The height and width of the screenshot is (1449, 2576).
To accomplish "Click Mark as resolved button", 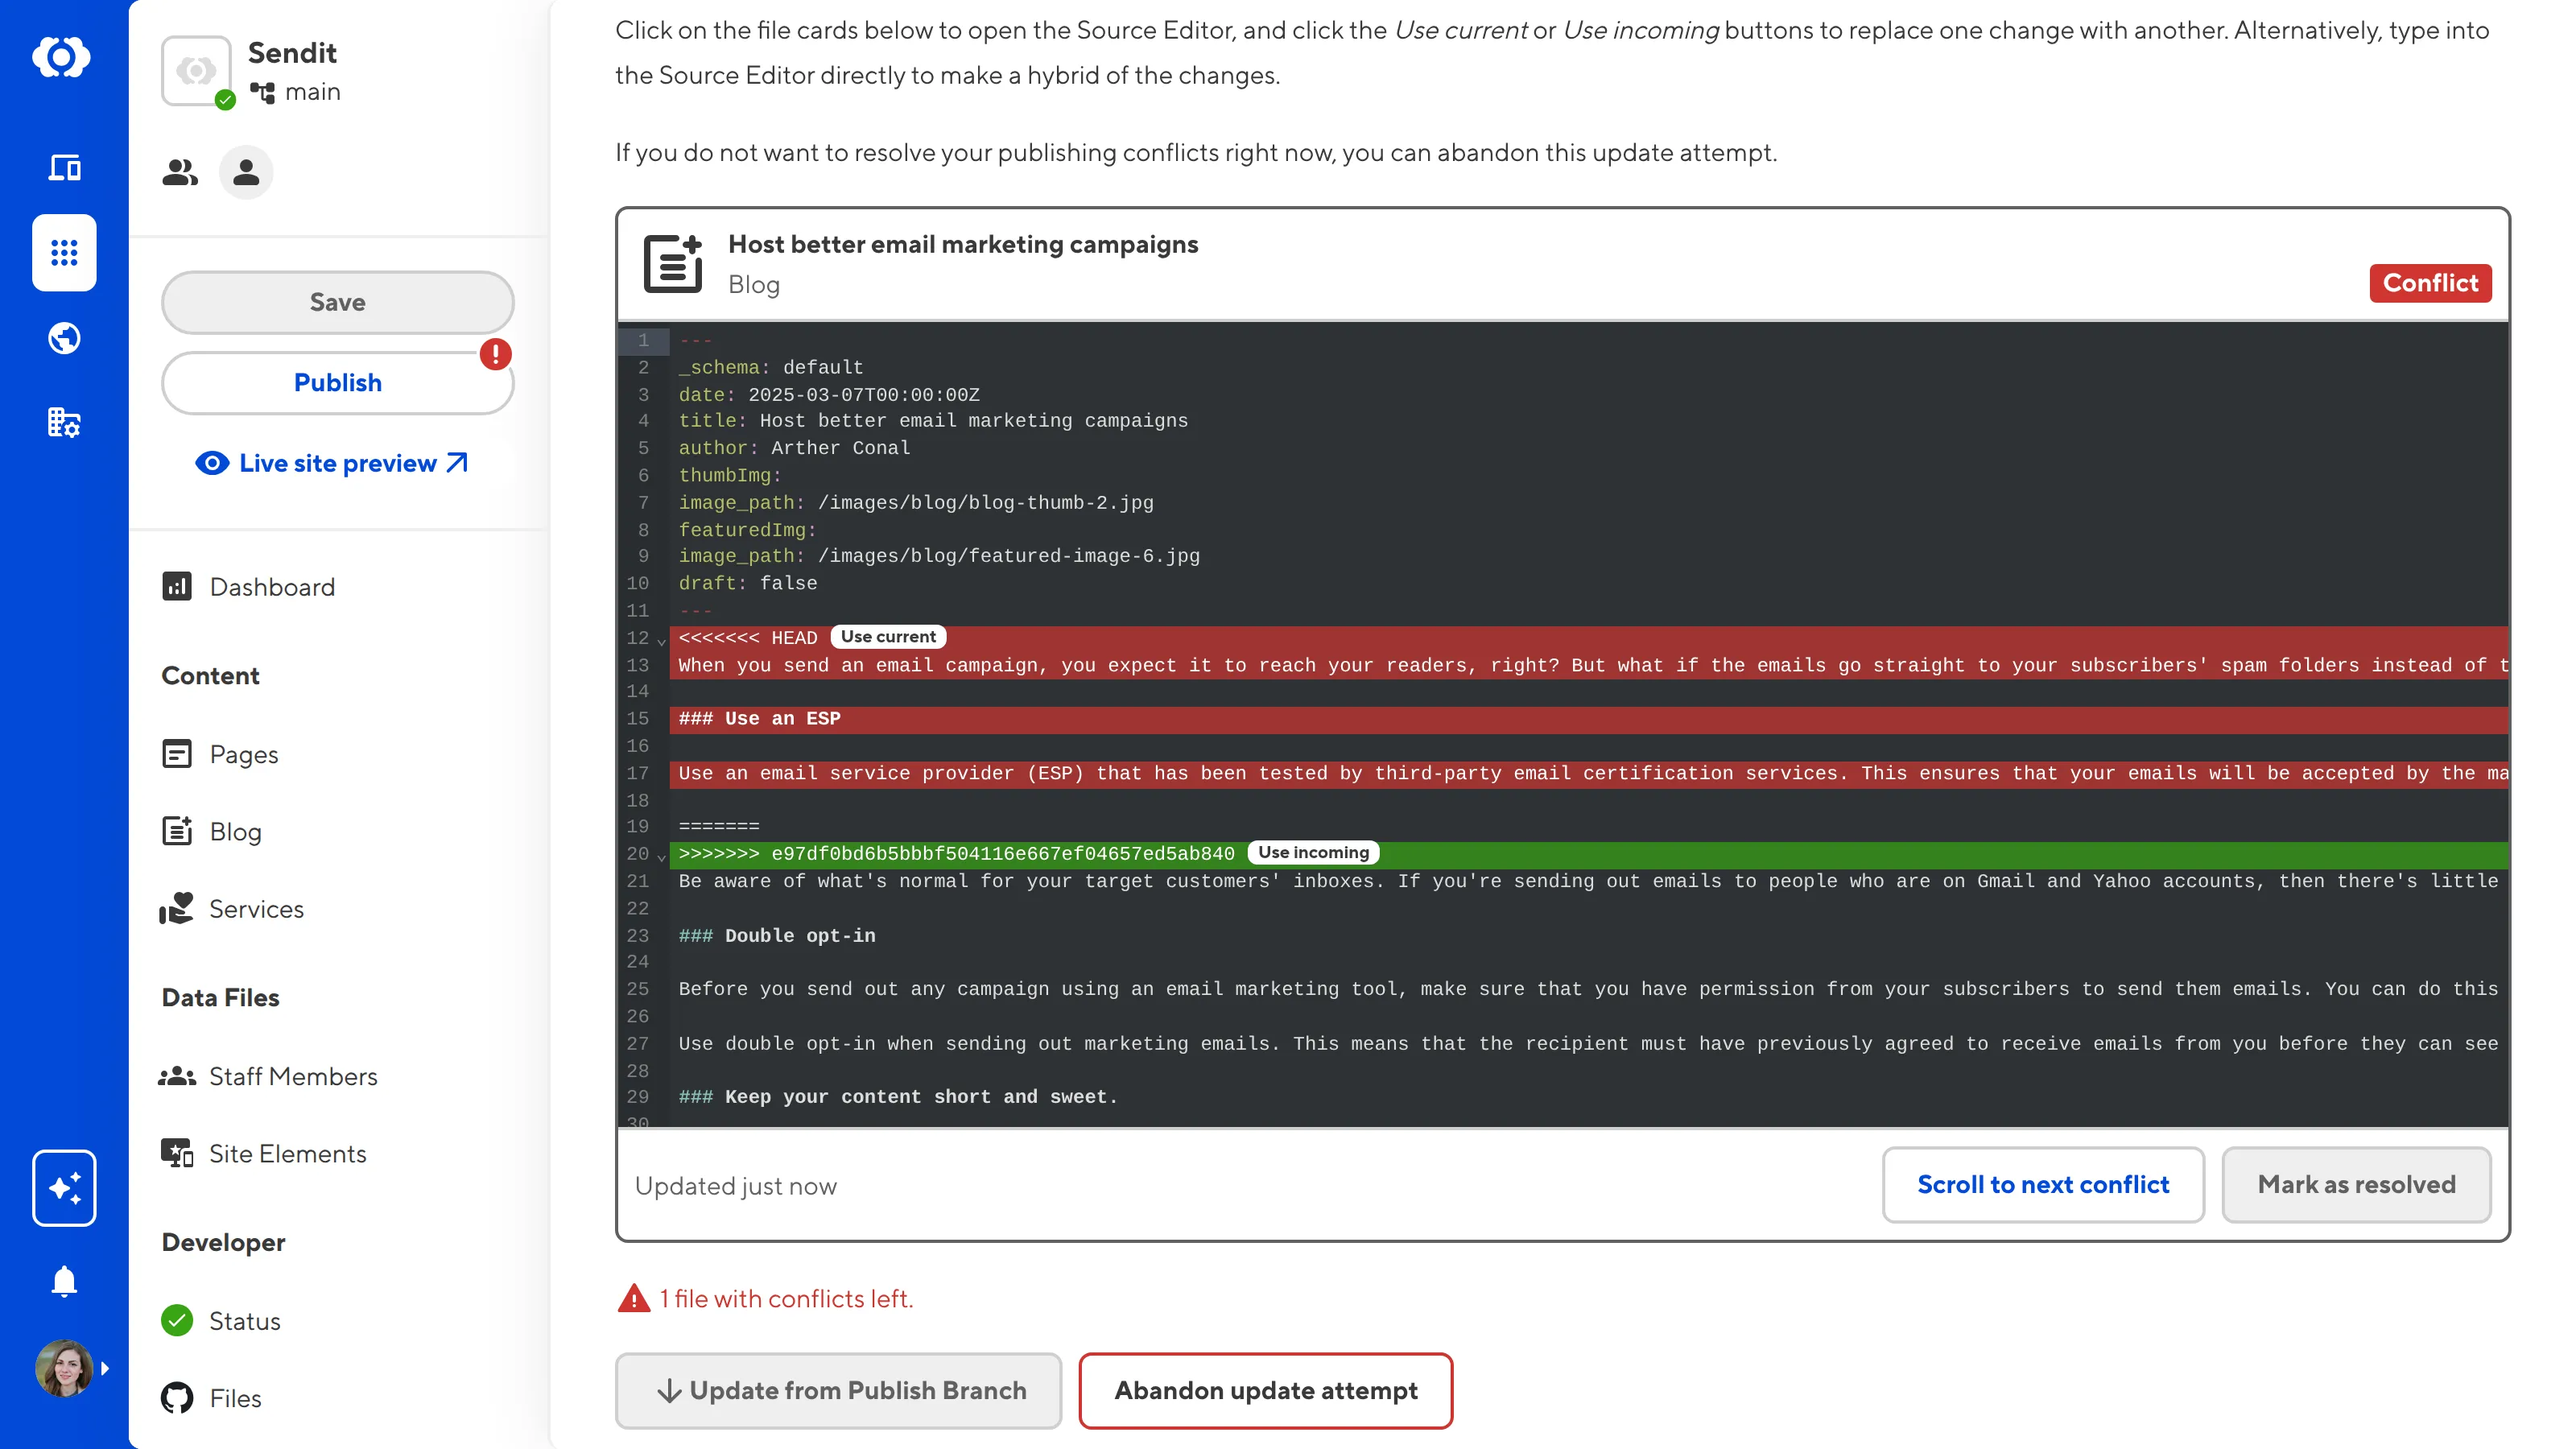I will pyautogui.click(x=2356, y=1185).
